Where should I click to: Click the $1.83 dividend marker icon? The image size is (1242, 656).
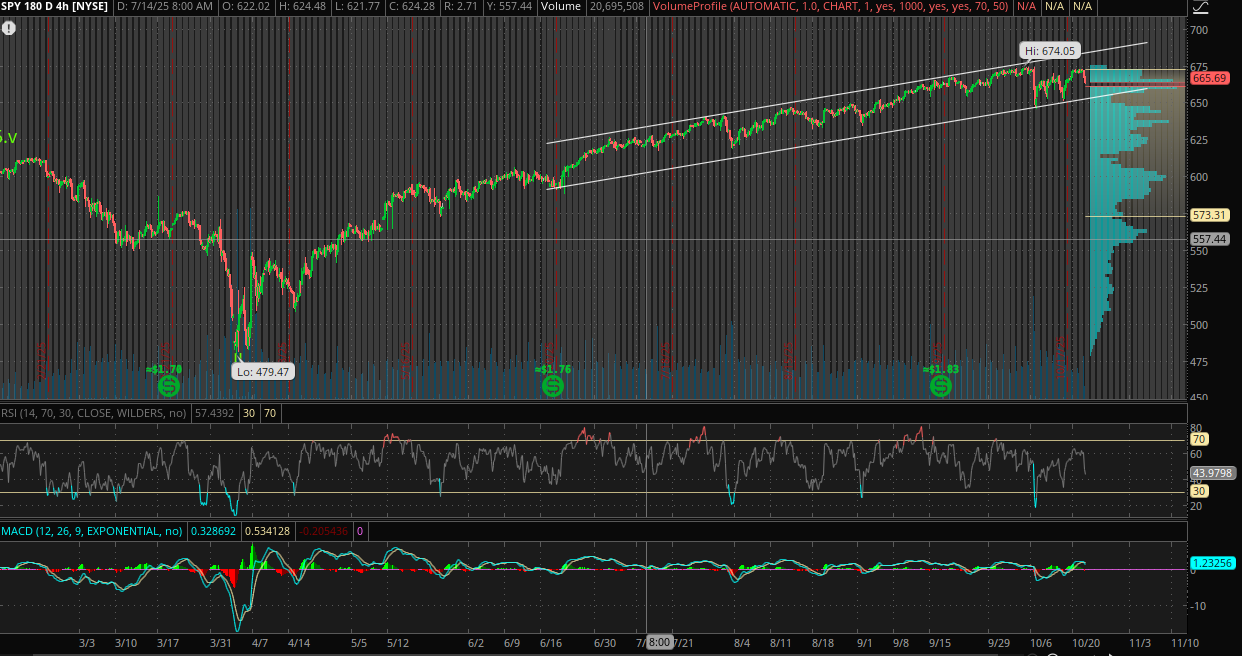click(940, 385)
